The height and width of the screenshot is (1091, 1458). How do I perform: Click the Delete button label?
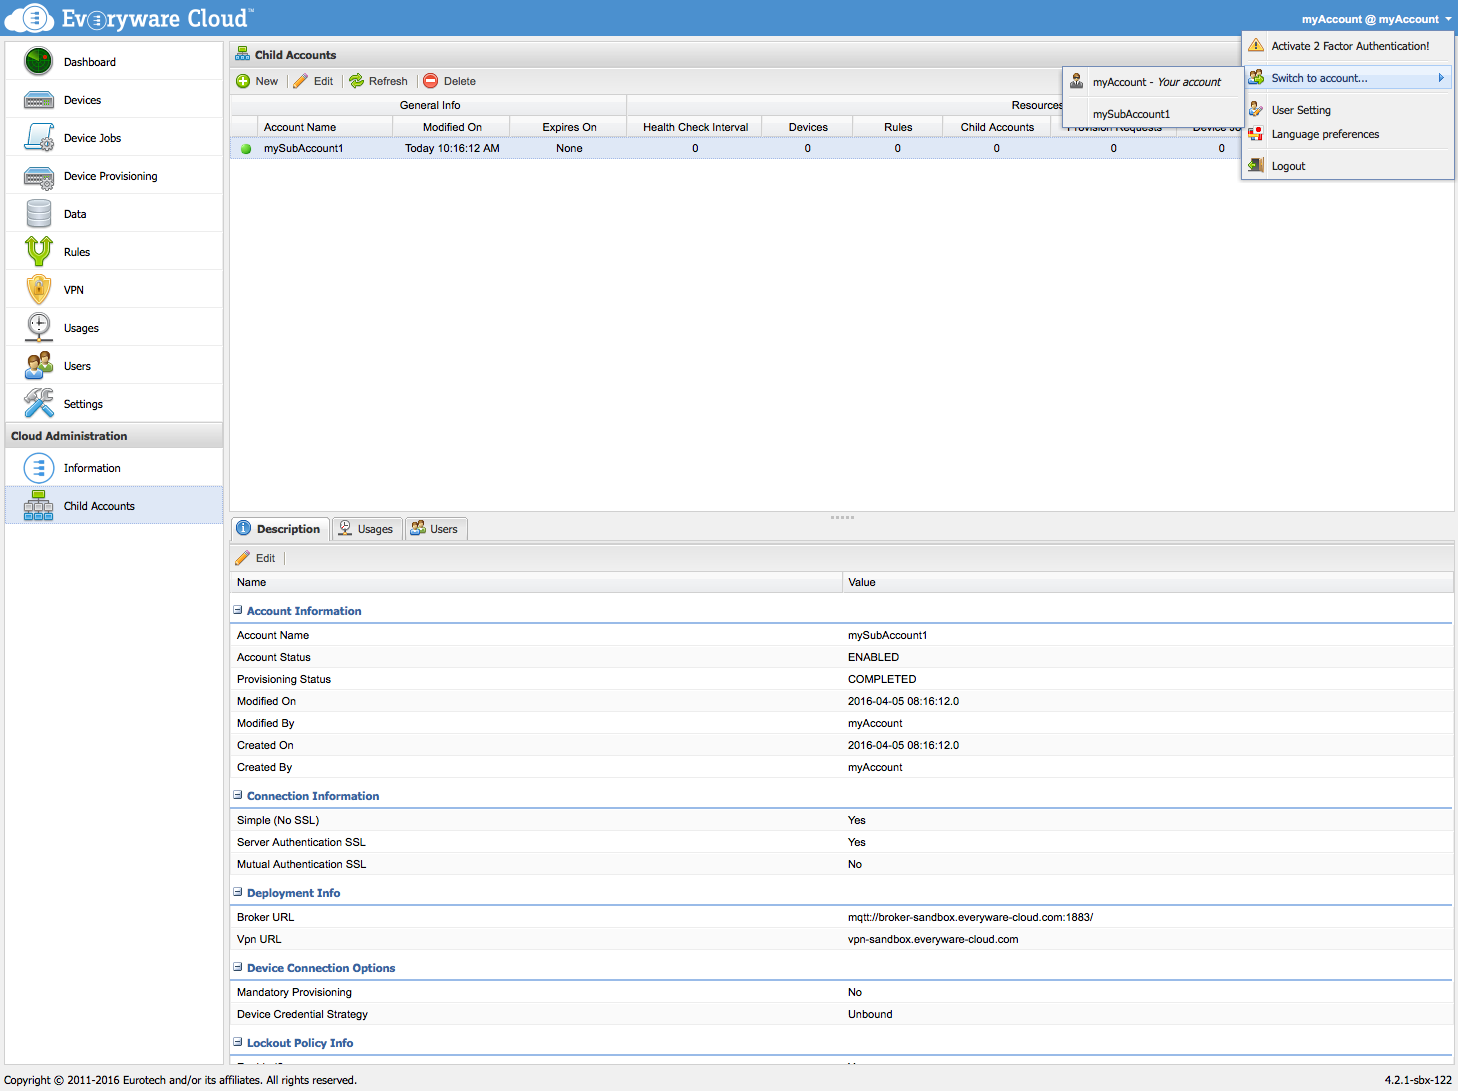(x=460, y=81)
